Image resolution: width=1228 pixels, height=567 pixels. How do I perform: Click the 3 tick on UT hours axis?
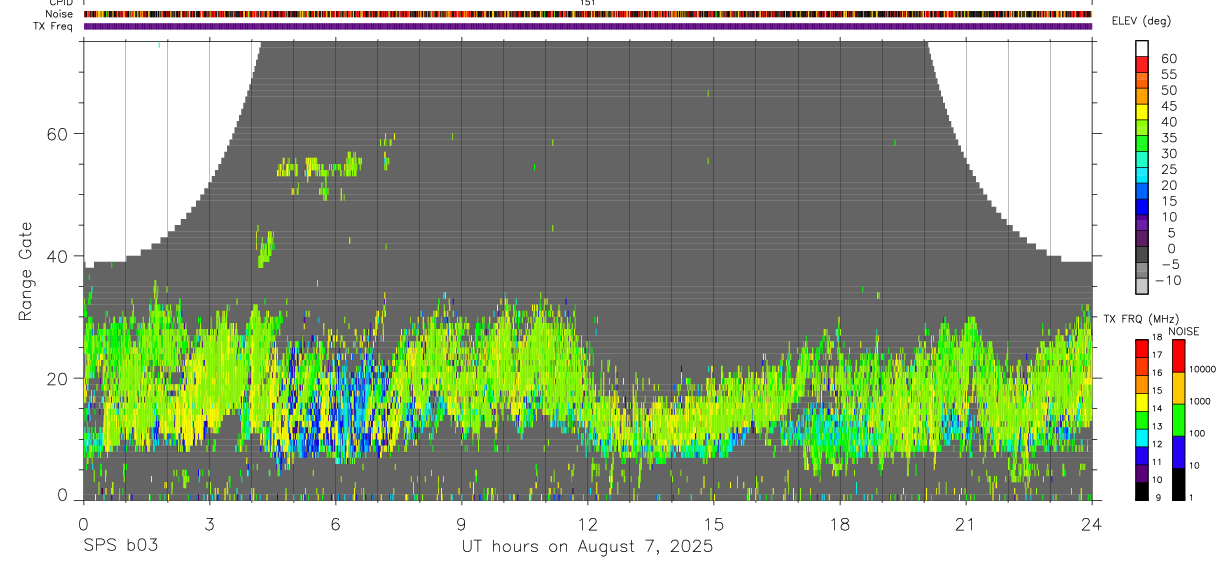(x=209, y=524)
